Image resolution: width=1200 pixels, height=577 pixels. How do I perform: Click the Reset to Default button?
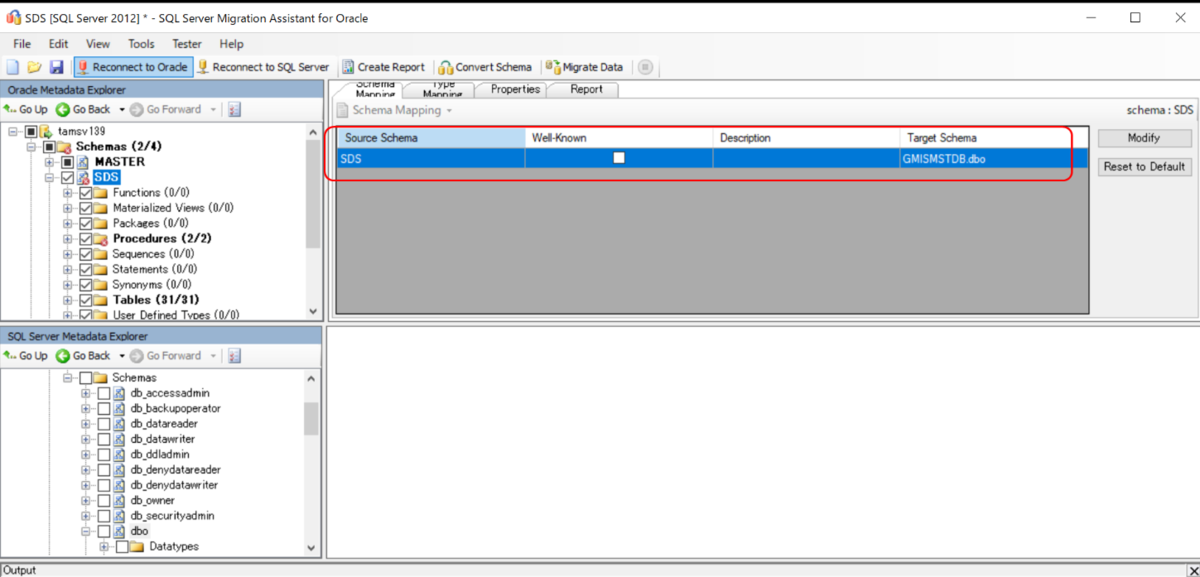(x=1144, y=167)
